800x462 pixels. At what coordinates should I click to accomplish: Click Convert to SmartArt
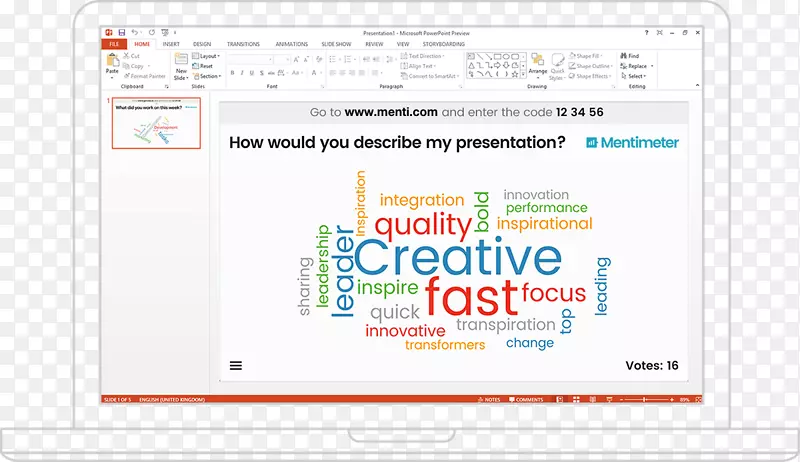pyautogui.click(x=430, y=76)
